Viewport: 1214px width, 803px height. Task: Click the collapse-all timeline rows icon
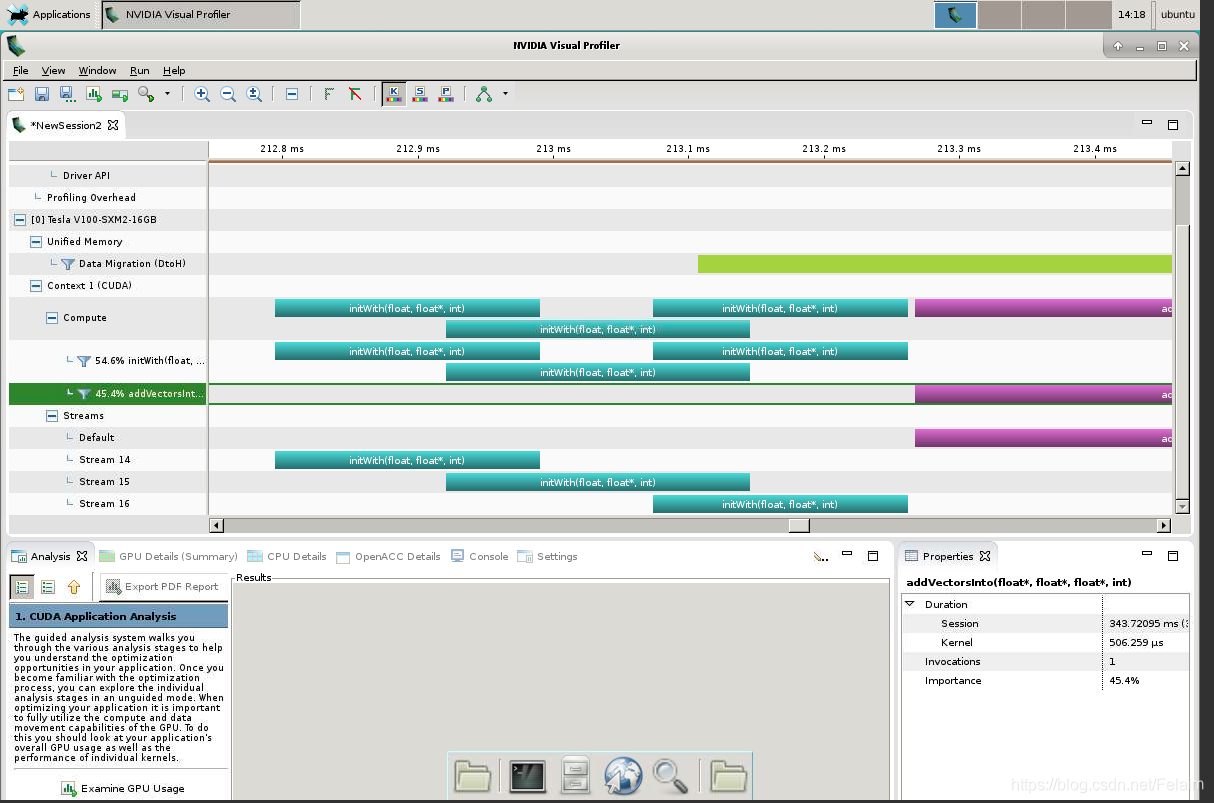(292, 94)
